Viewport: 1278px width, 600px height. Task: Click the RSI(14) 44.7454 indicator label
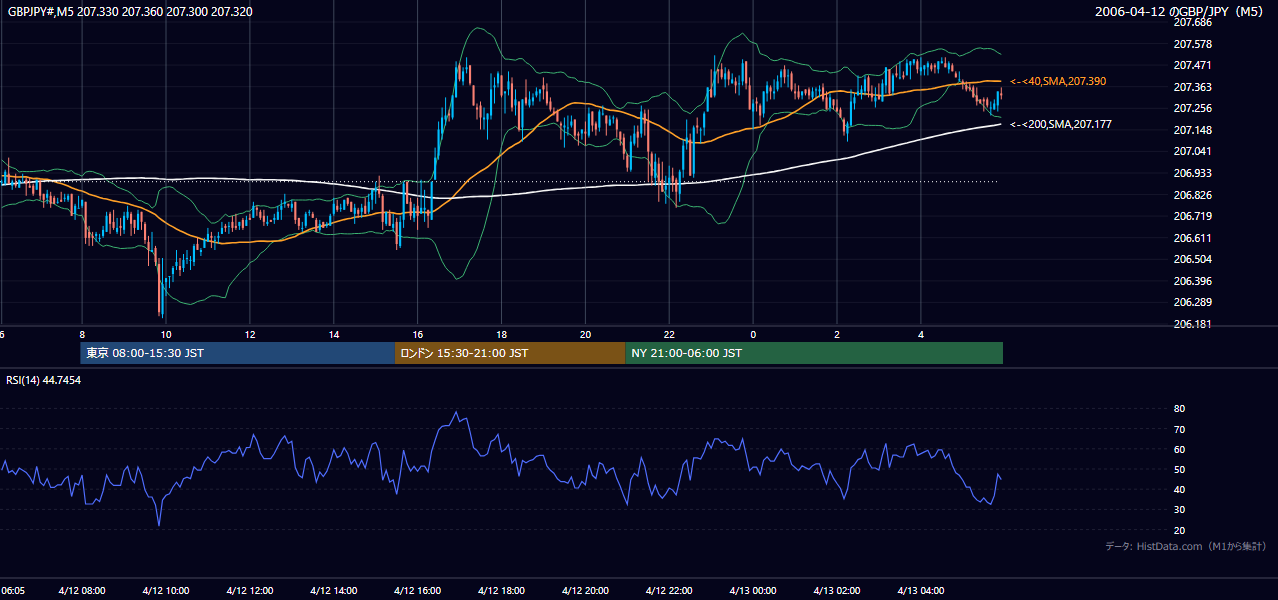pos(44,380)
